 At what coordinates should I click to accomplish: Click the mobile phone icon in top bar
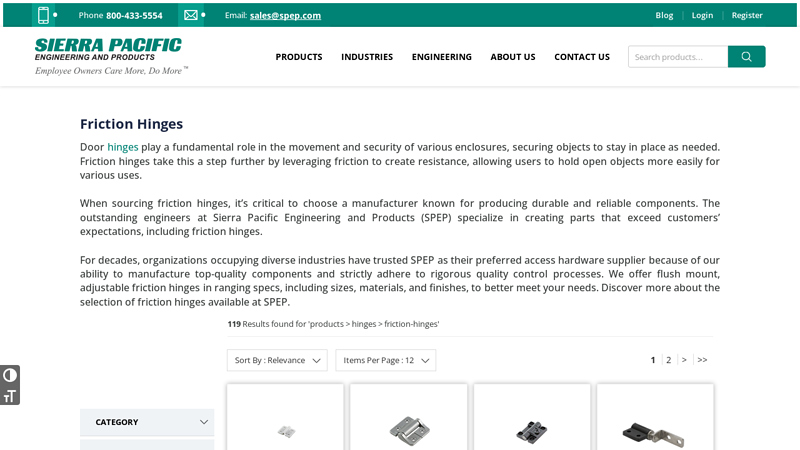tap(43, 15)
